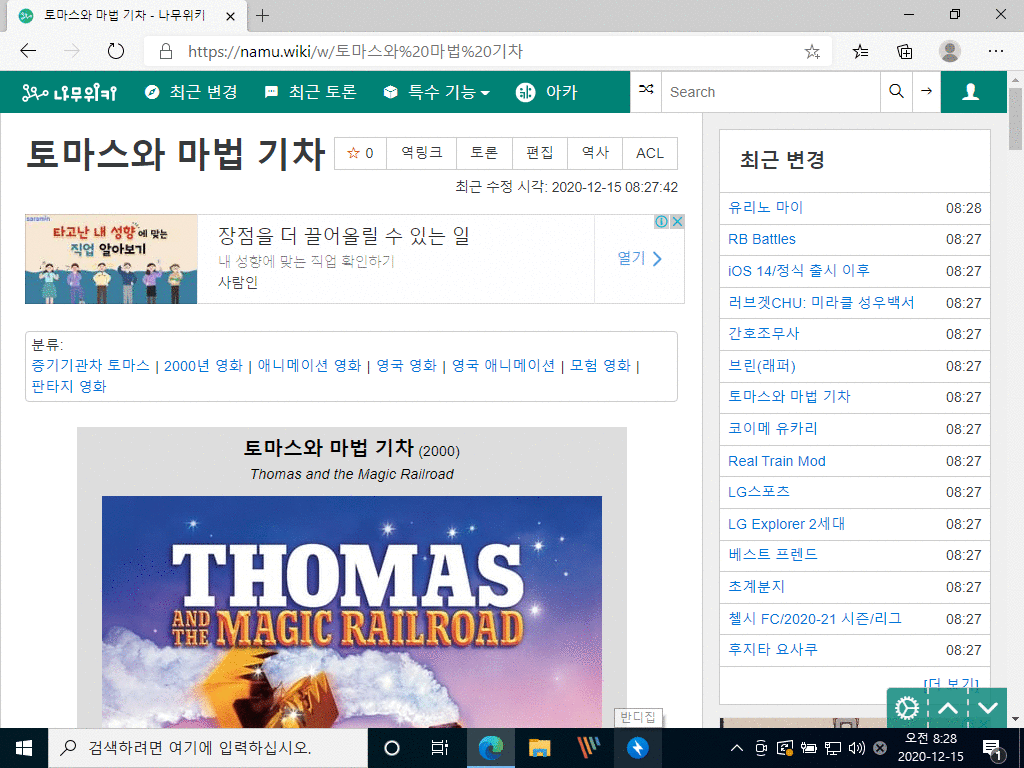Click the namu wiki logo
The width and height of the screenshot is (1024, 768).
coord(69,92)
